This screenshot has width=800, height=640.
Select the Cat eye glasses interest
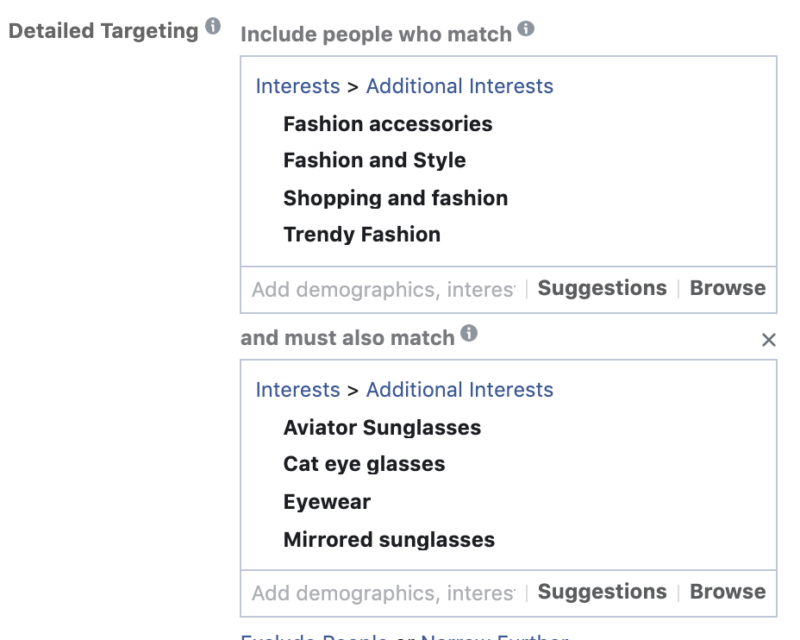tap(360, 463)
